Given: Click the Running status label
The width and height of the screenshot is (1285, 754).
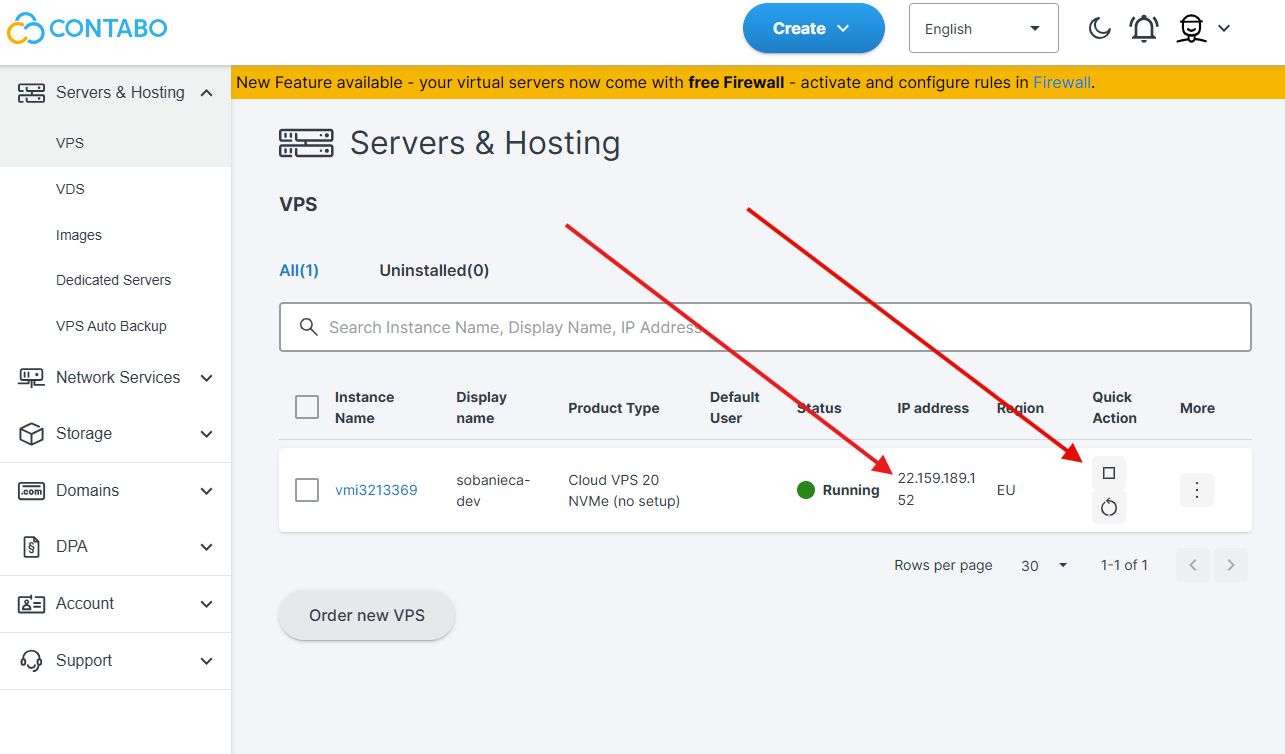Looking at the screenshot, I should tap(851, 490).
